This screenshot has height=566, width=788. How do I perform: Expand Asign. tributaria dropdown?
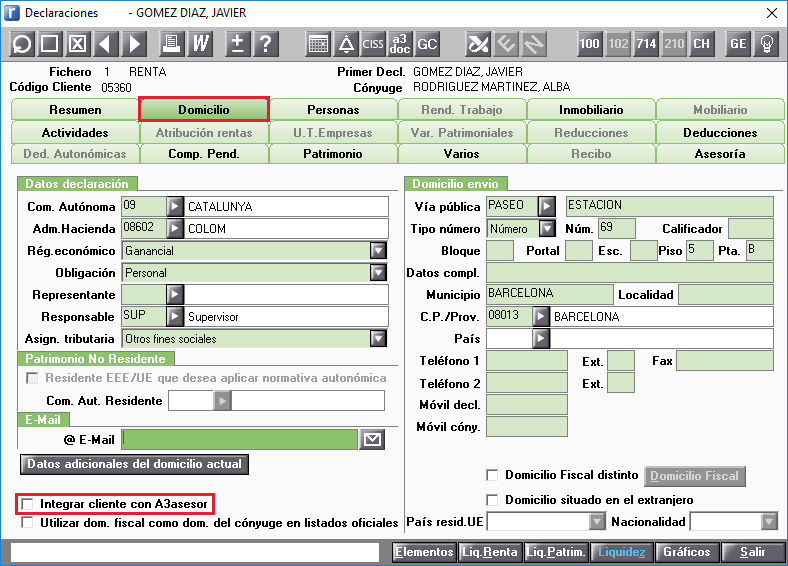tap(378, 339)
